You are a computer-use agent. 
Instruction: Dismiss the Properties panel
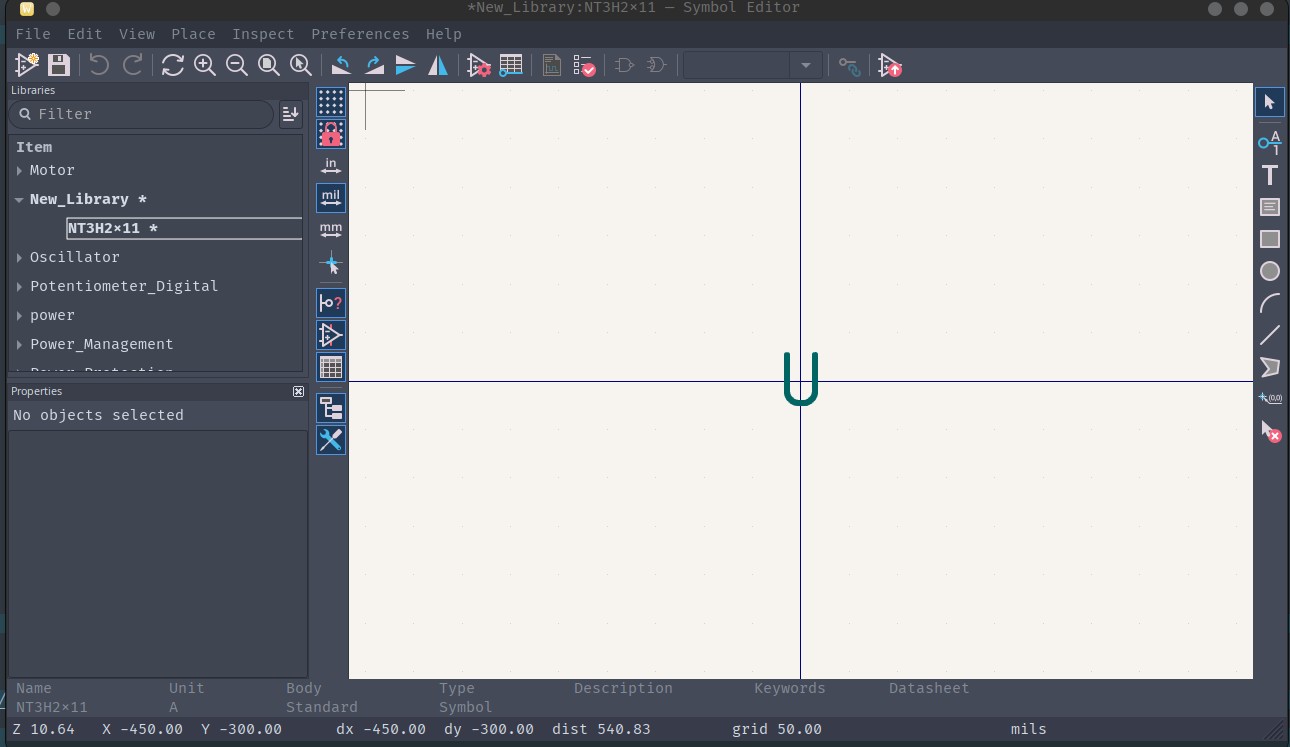(x=298, y=391)
